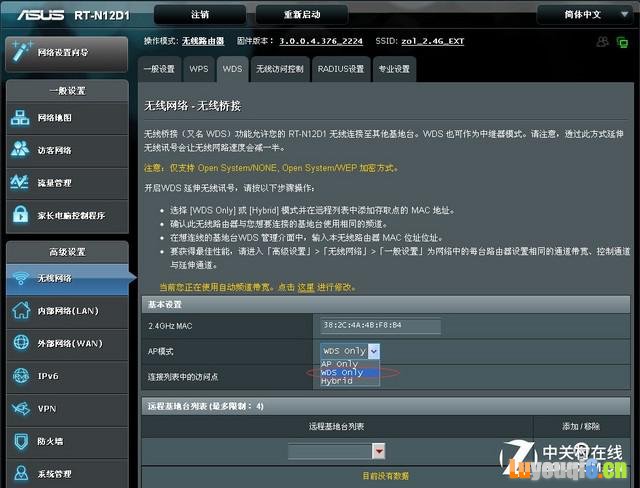Switch to the WDS tab
640x488 pixels.
click(x=232, y=69)
